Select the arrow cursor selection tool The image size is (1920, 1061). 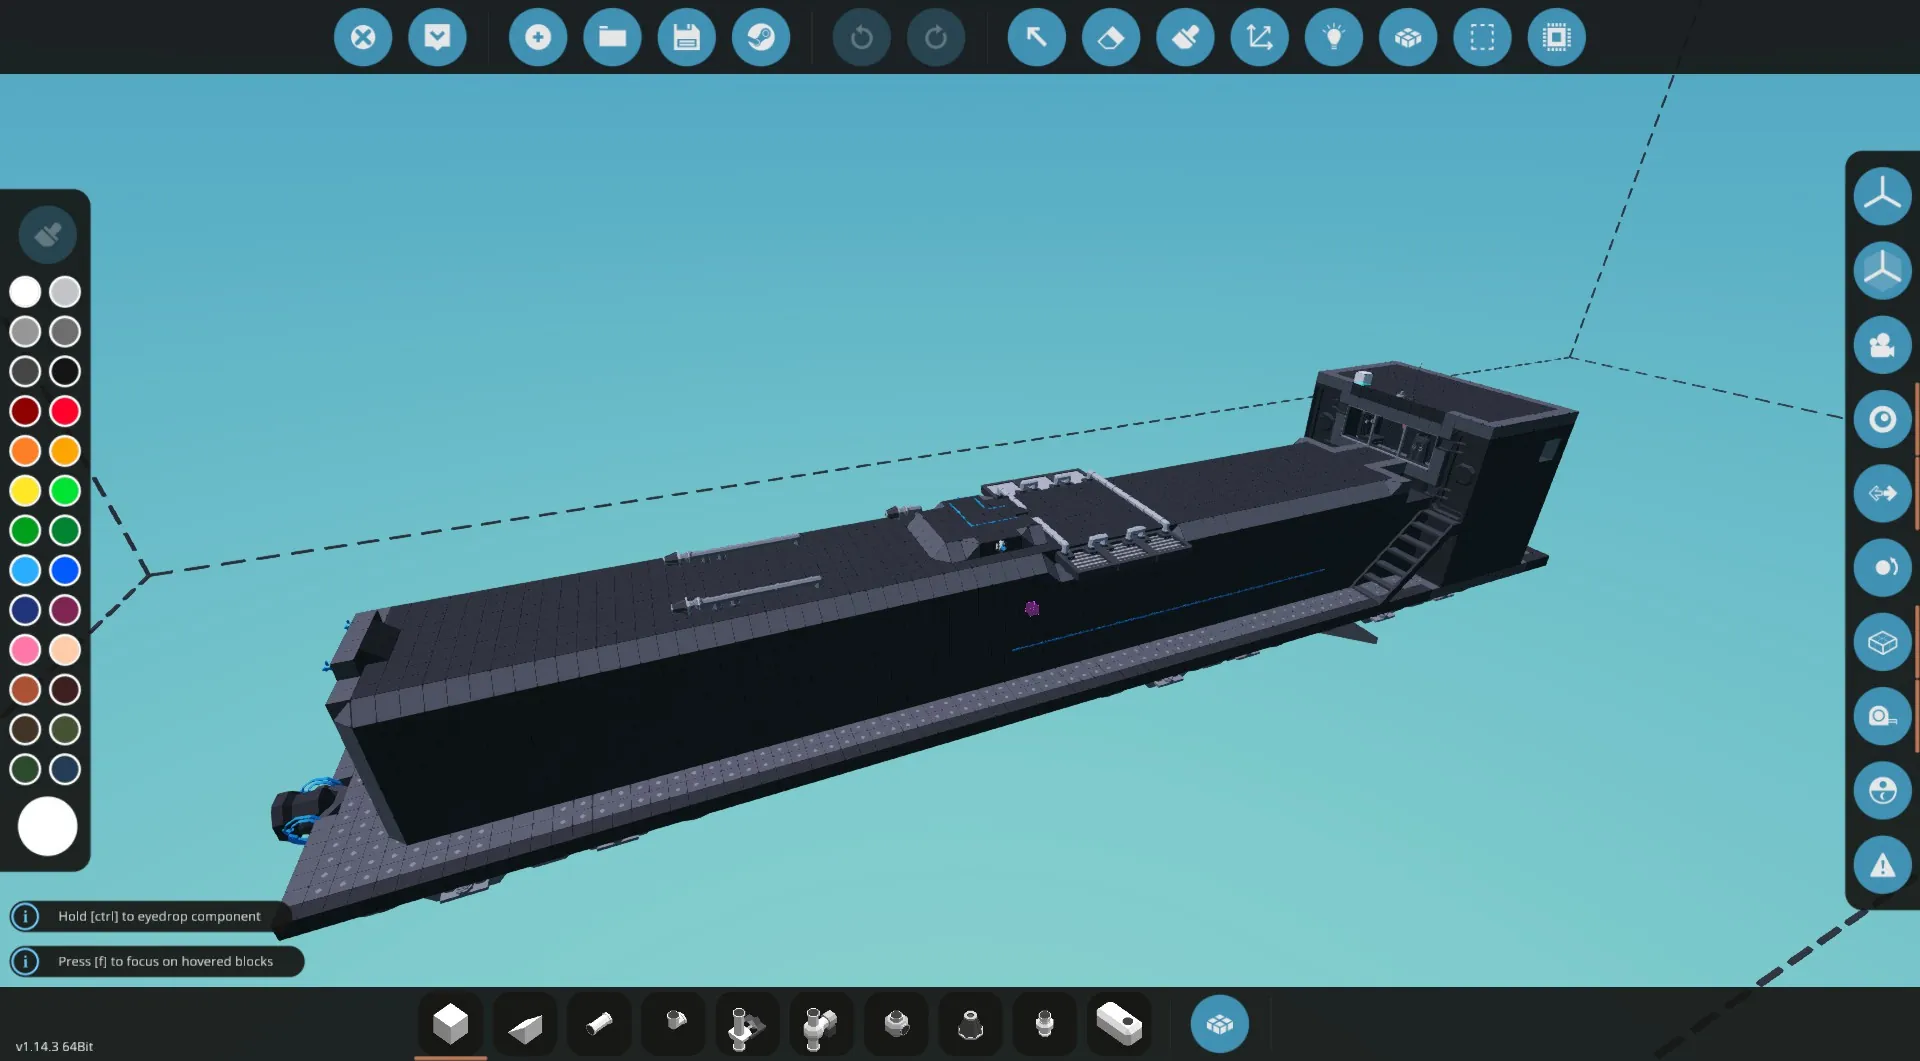coord(1036,38)
